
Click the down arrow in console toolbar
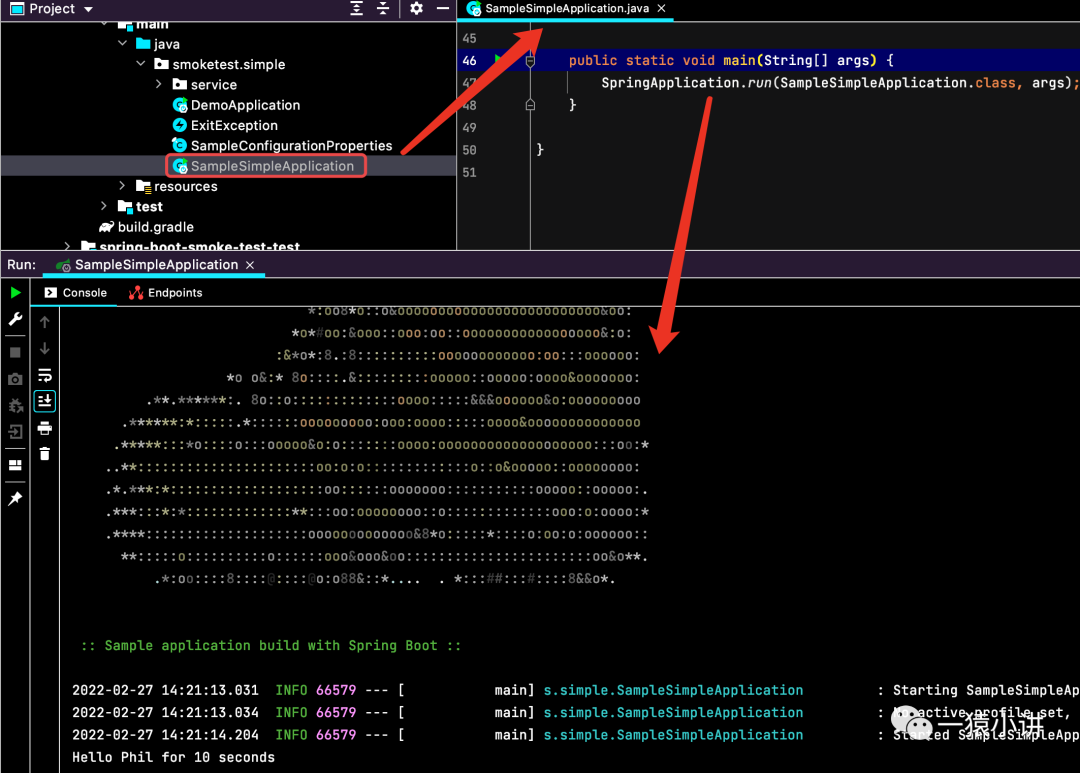[x=45, y=349]
